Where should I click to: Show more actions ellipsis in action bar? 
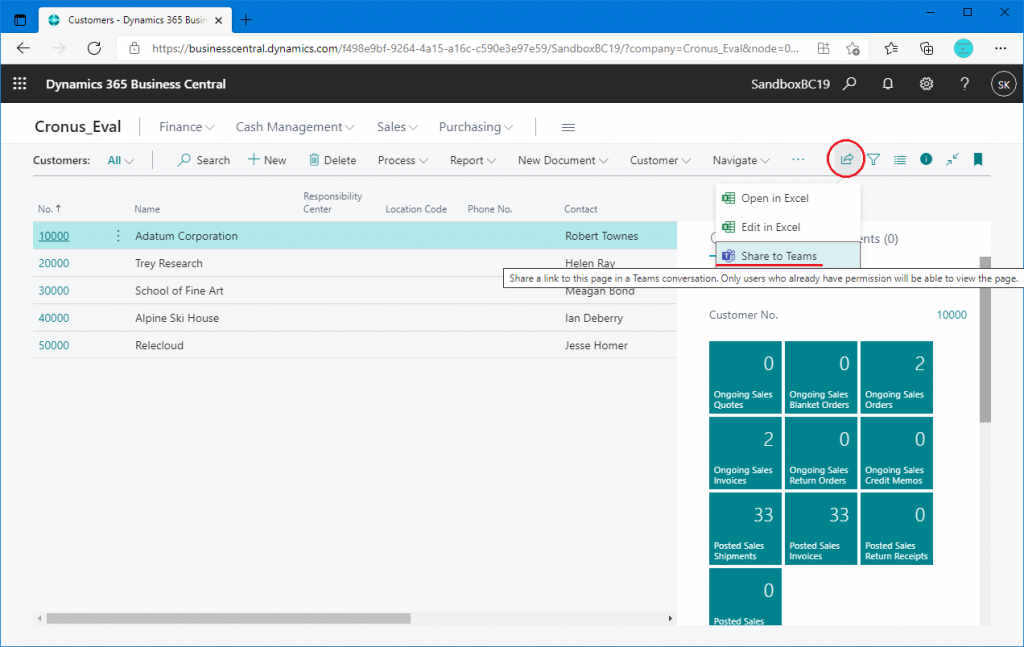click(x=798, y=160)
